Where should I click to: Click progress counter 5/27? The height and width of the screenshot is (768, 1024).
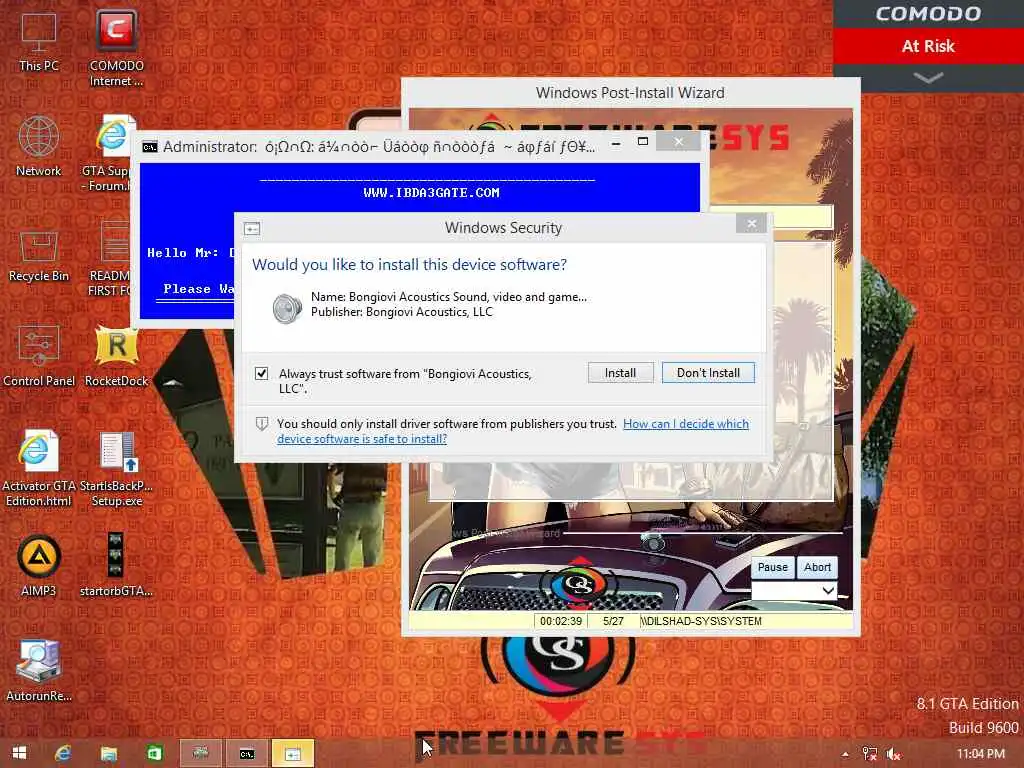613,621
